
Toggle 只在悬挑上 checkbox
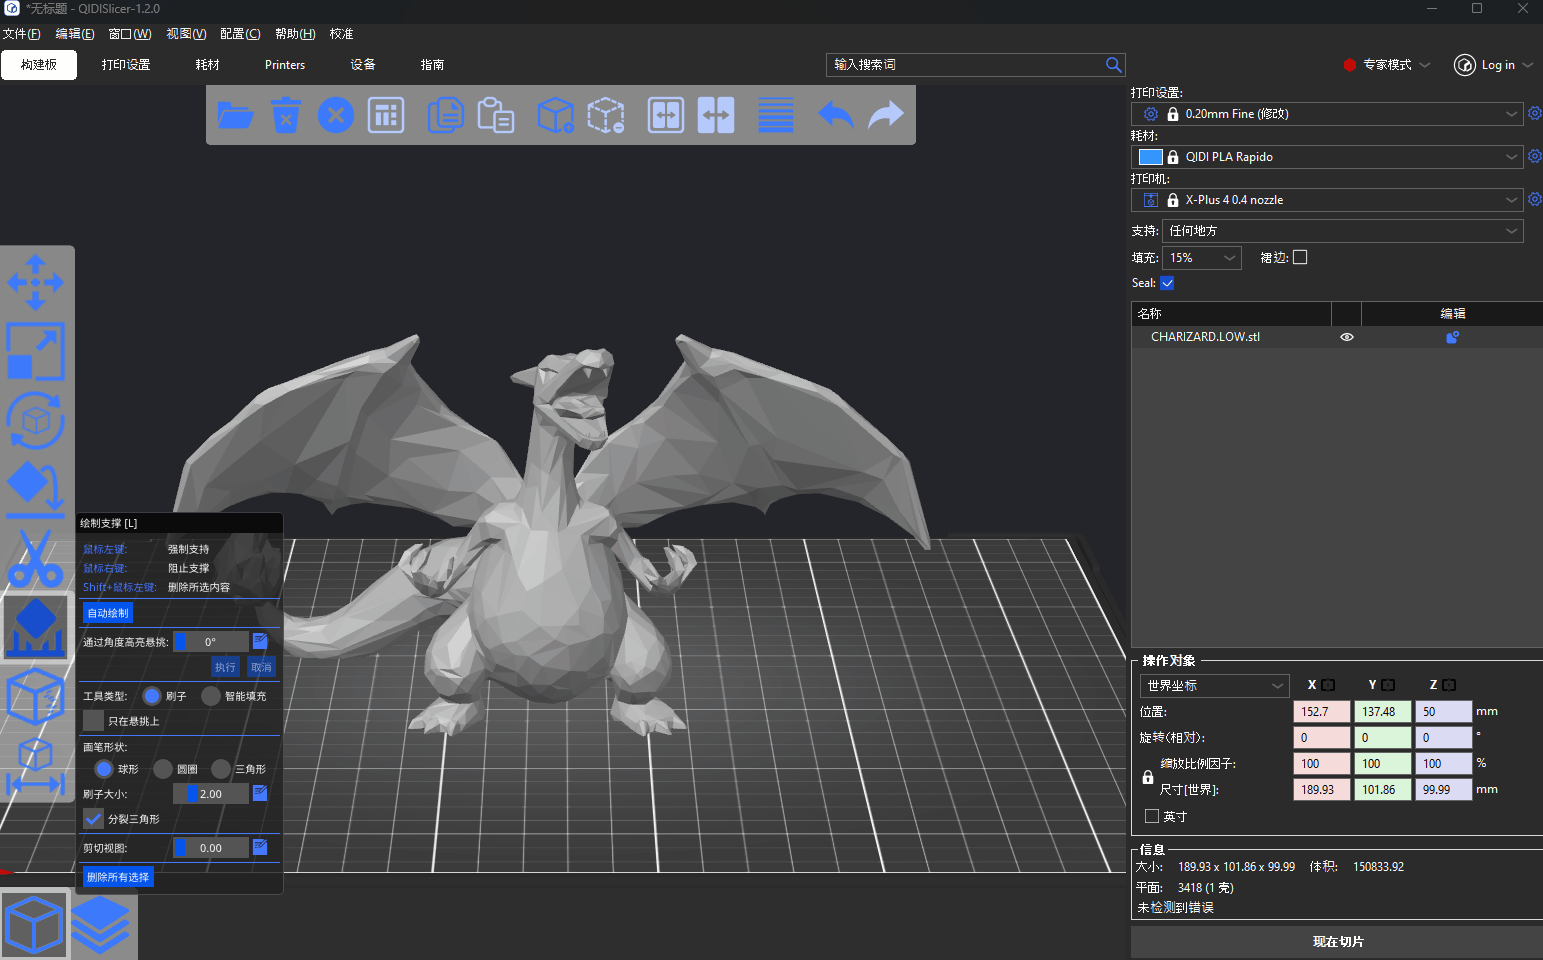94,720
